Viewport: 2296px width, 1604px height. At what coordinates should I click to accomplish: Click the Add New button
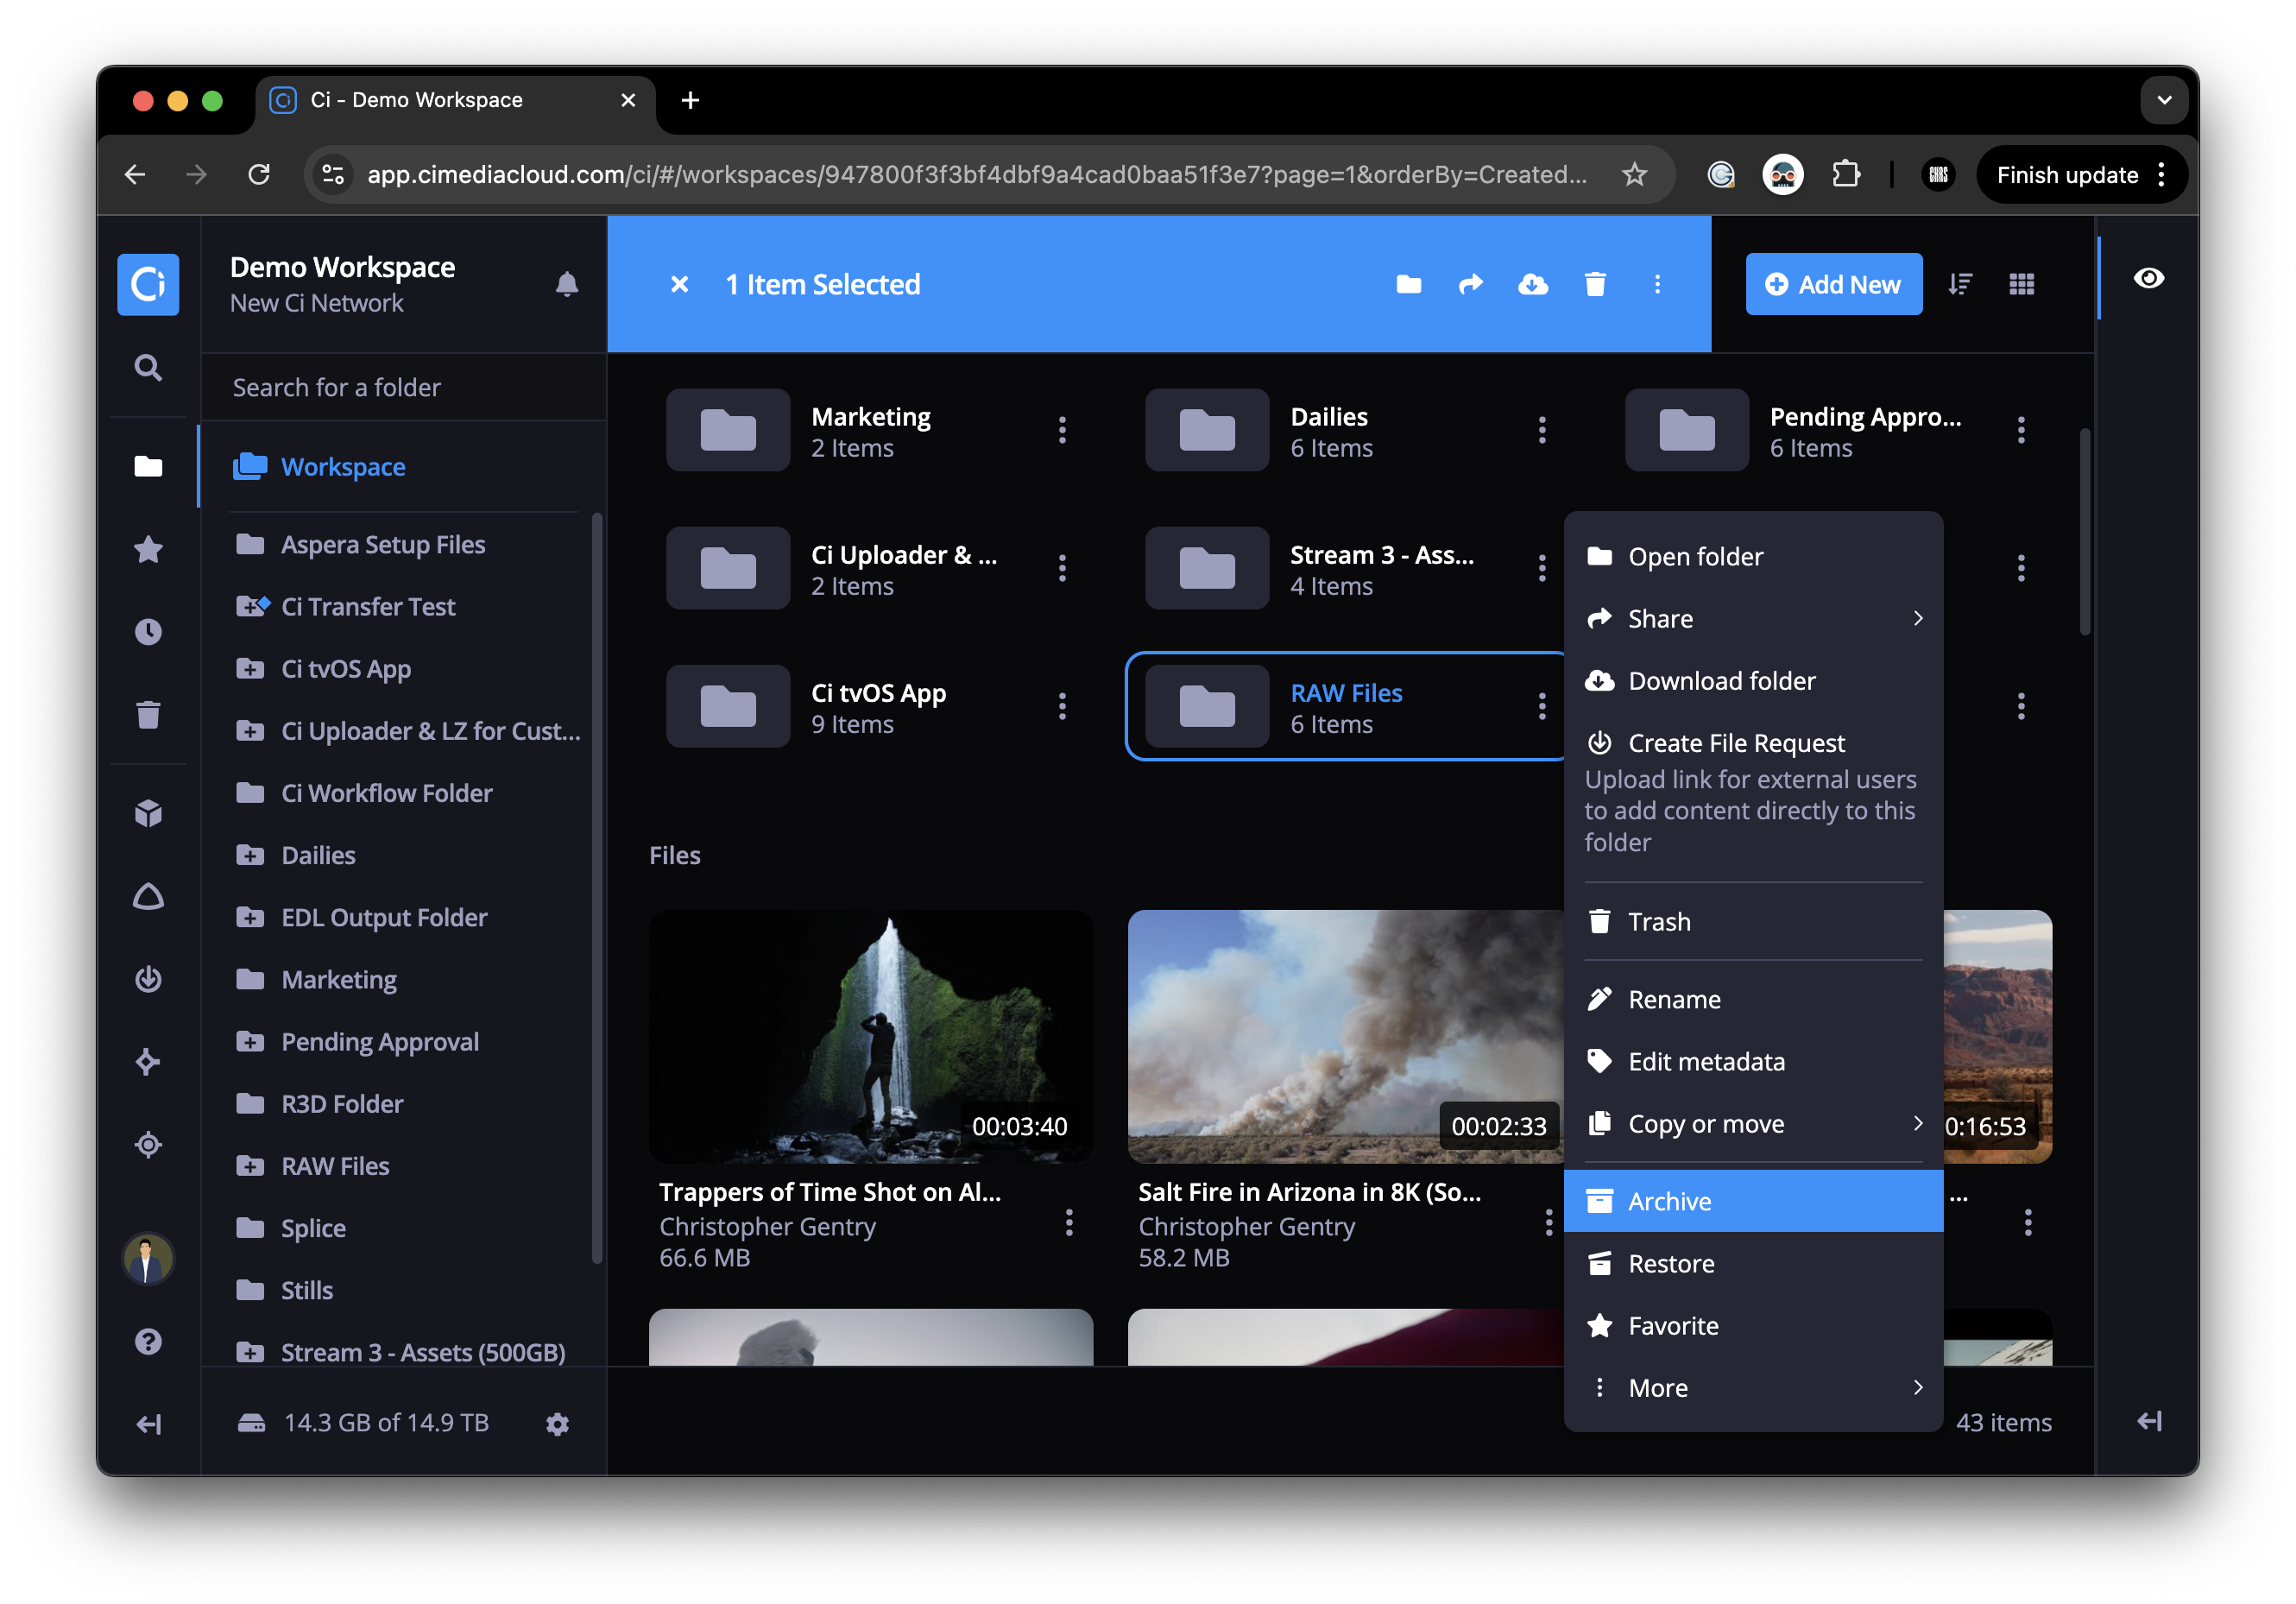tap(1833, 284)
